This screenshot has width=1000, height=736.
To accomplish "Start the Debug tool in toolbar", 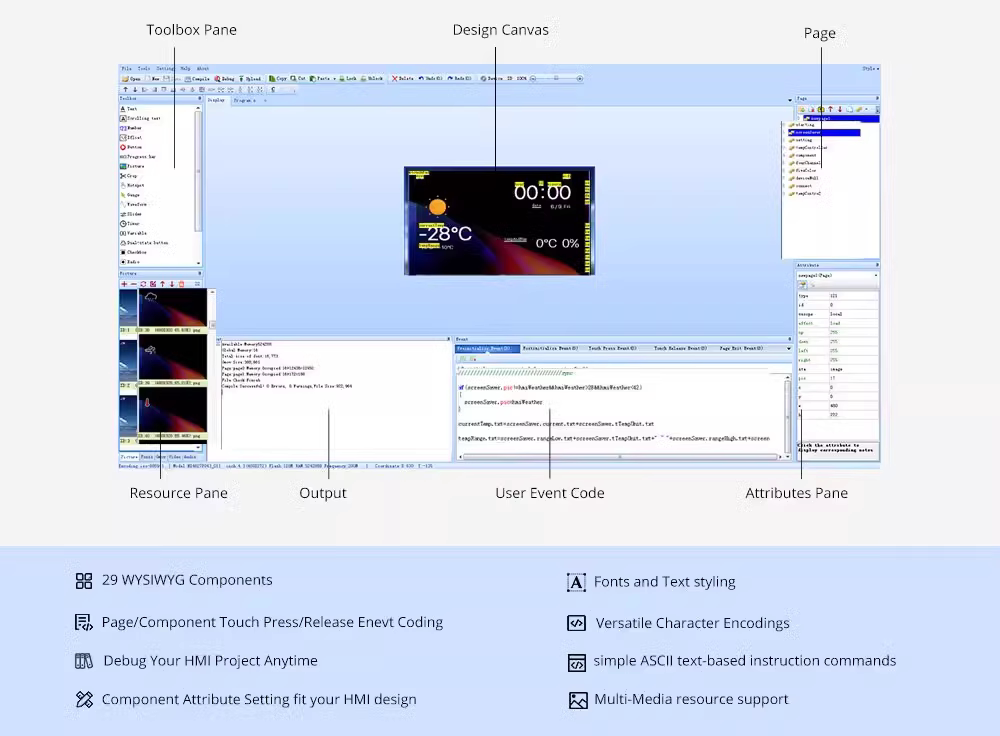I will 224,78.
